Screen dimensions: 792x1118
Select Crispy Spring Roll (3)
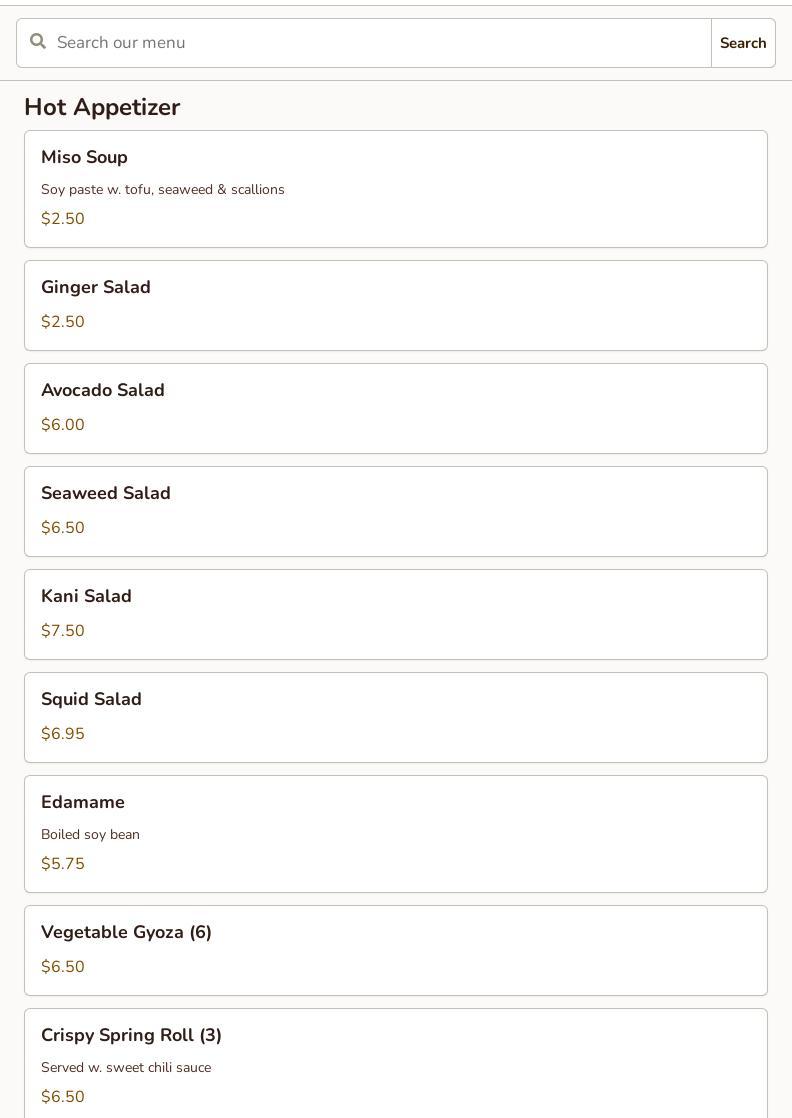[395, 1062]
